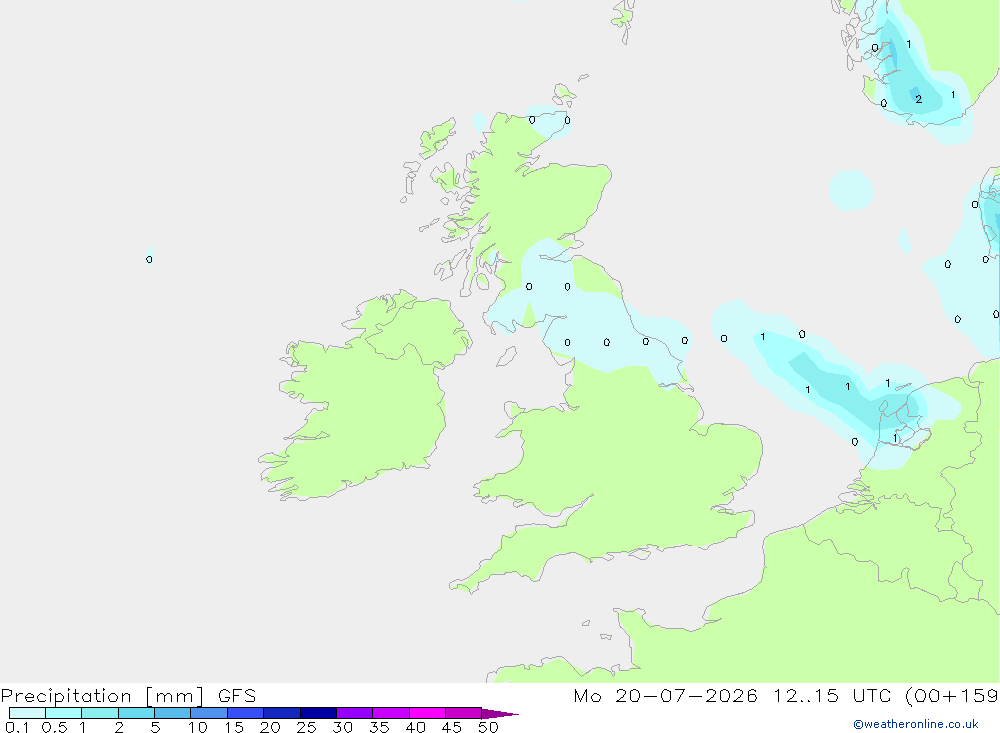Click the legend scale label '0.1'
Screen dimensions: 1000x733
pyautogui.click(x=17, y=727)
